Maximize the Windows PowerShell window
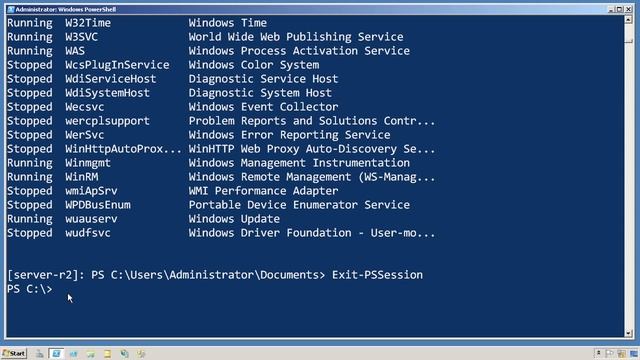640x360 pixels. pos(619,9)
